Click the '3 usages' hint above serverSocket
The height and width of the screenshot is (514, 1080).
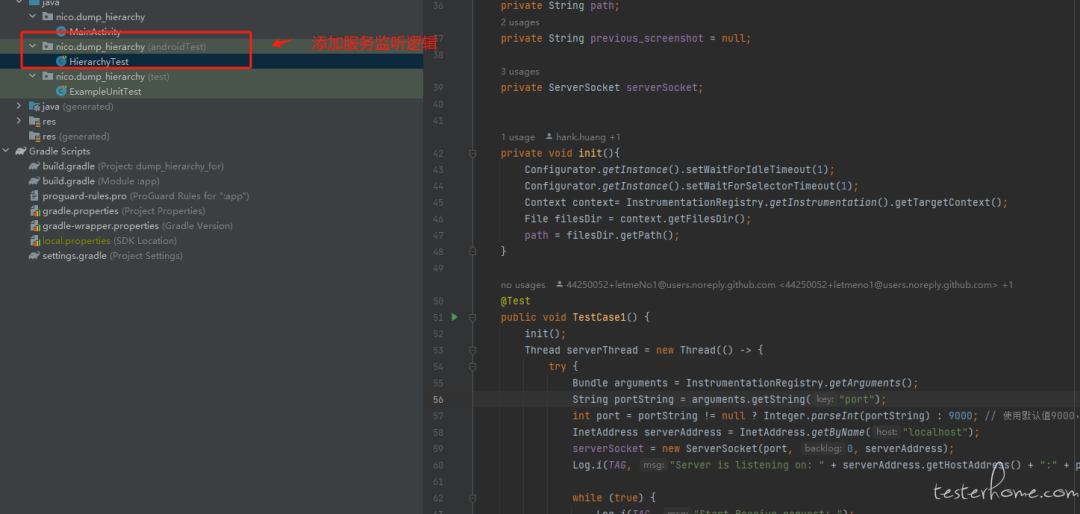pyautogui.click(x=519, y=72)
